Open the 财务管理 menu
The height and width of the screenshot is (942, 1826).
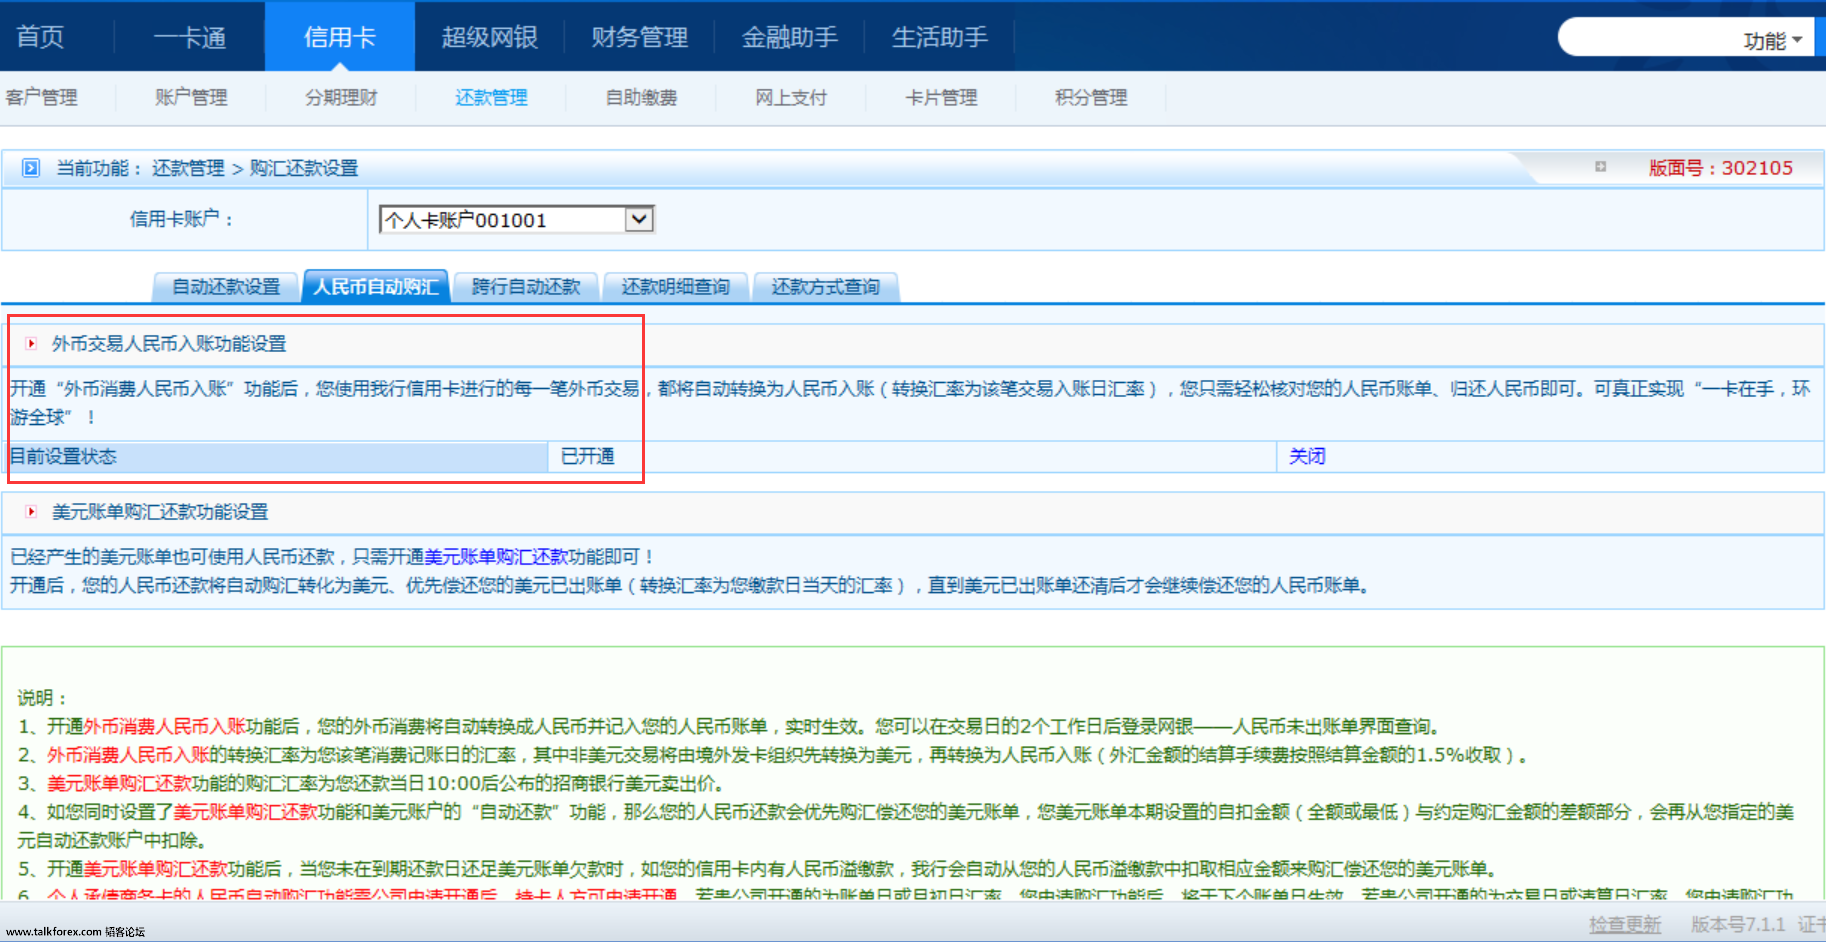tap(640, 38)
